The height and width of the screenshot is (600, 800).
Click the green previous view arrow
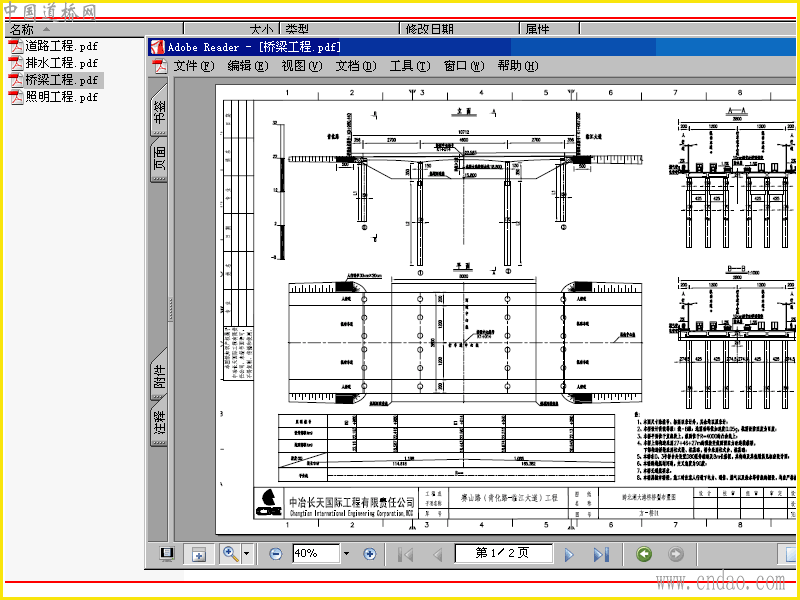[x=644, y=554]
